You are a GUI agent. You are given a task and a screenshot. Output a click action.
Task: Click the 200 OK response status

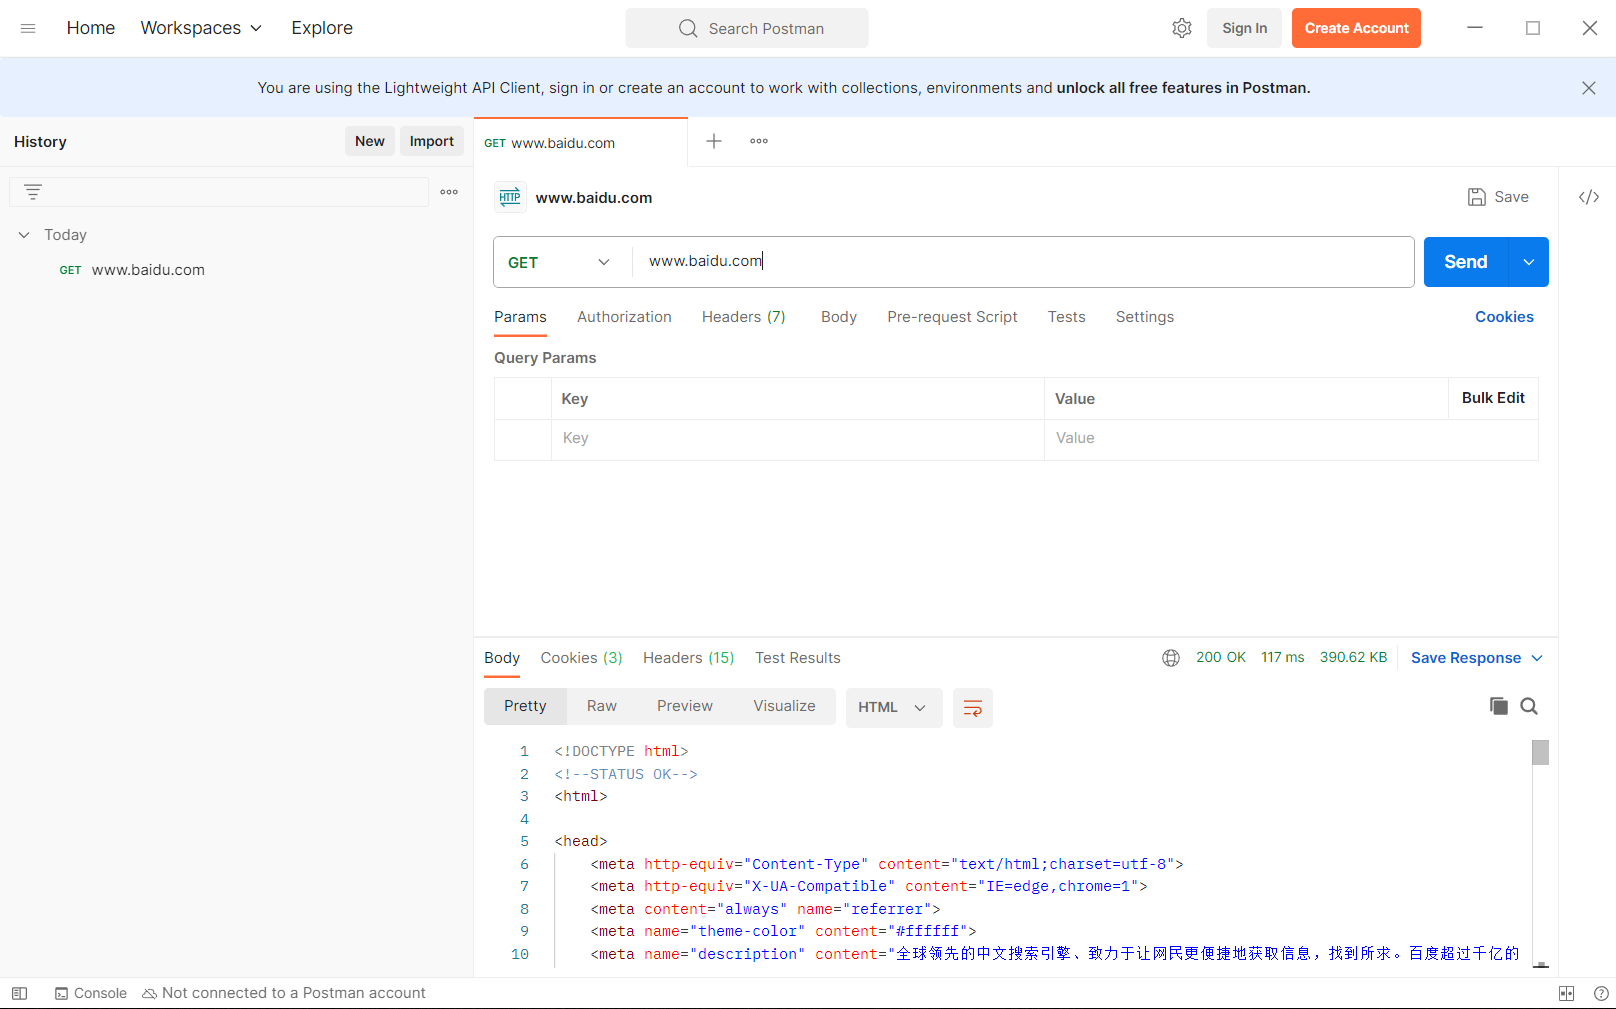coord(1221,658)
